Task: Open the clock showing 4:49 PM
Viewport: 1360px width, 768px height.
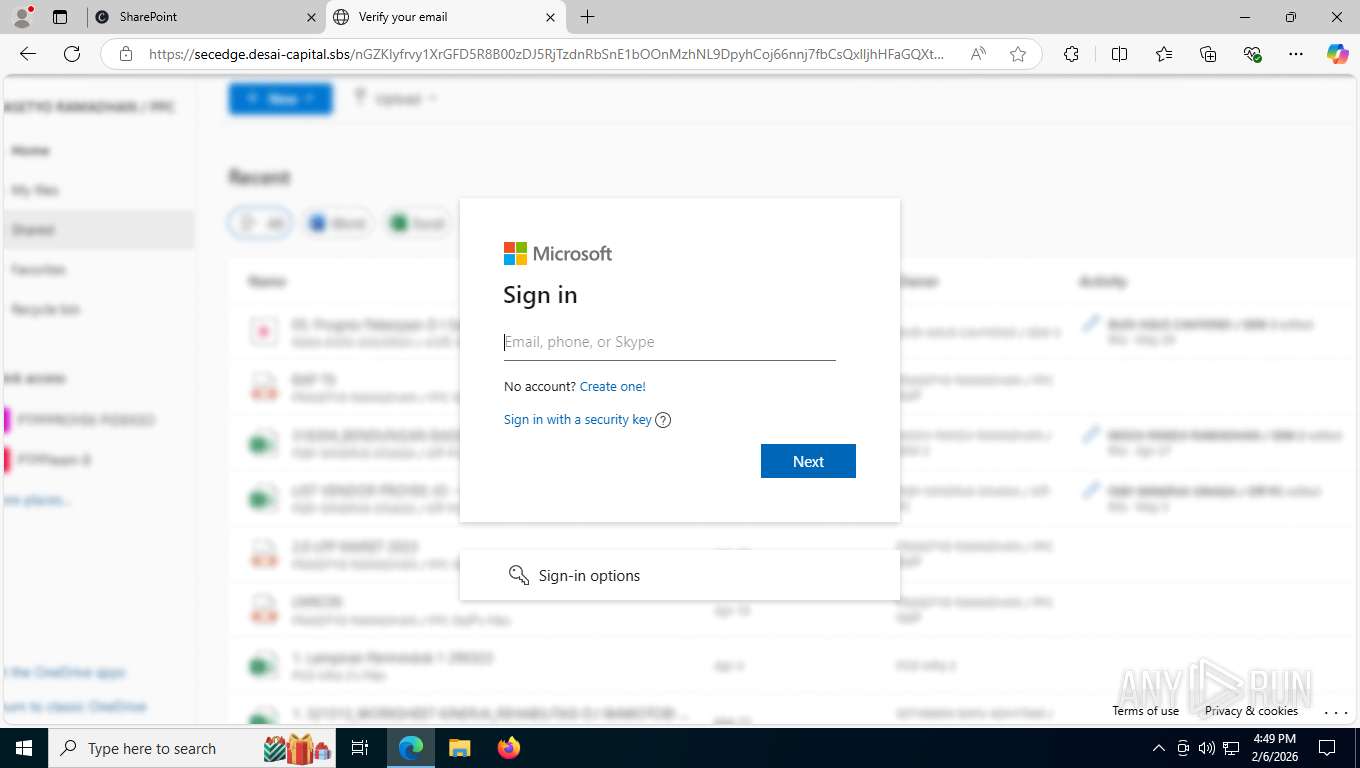Action: coord(1273,748)
